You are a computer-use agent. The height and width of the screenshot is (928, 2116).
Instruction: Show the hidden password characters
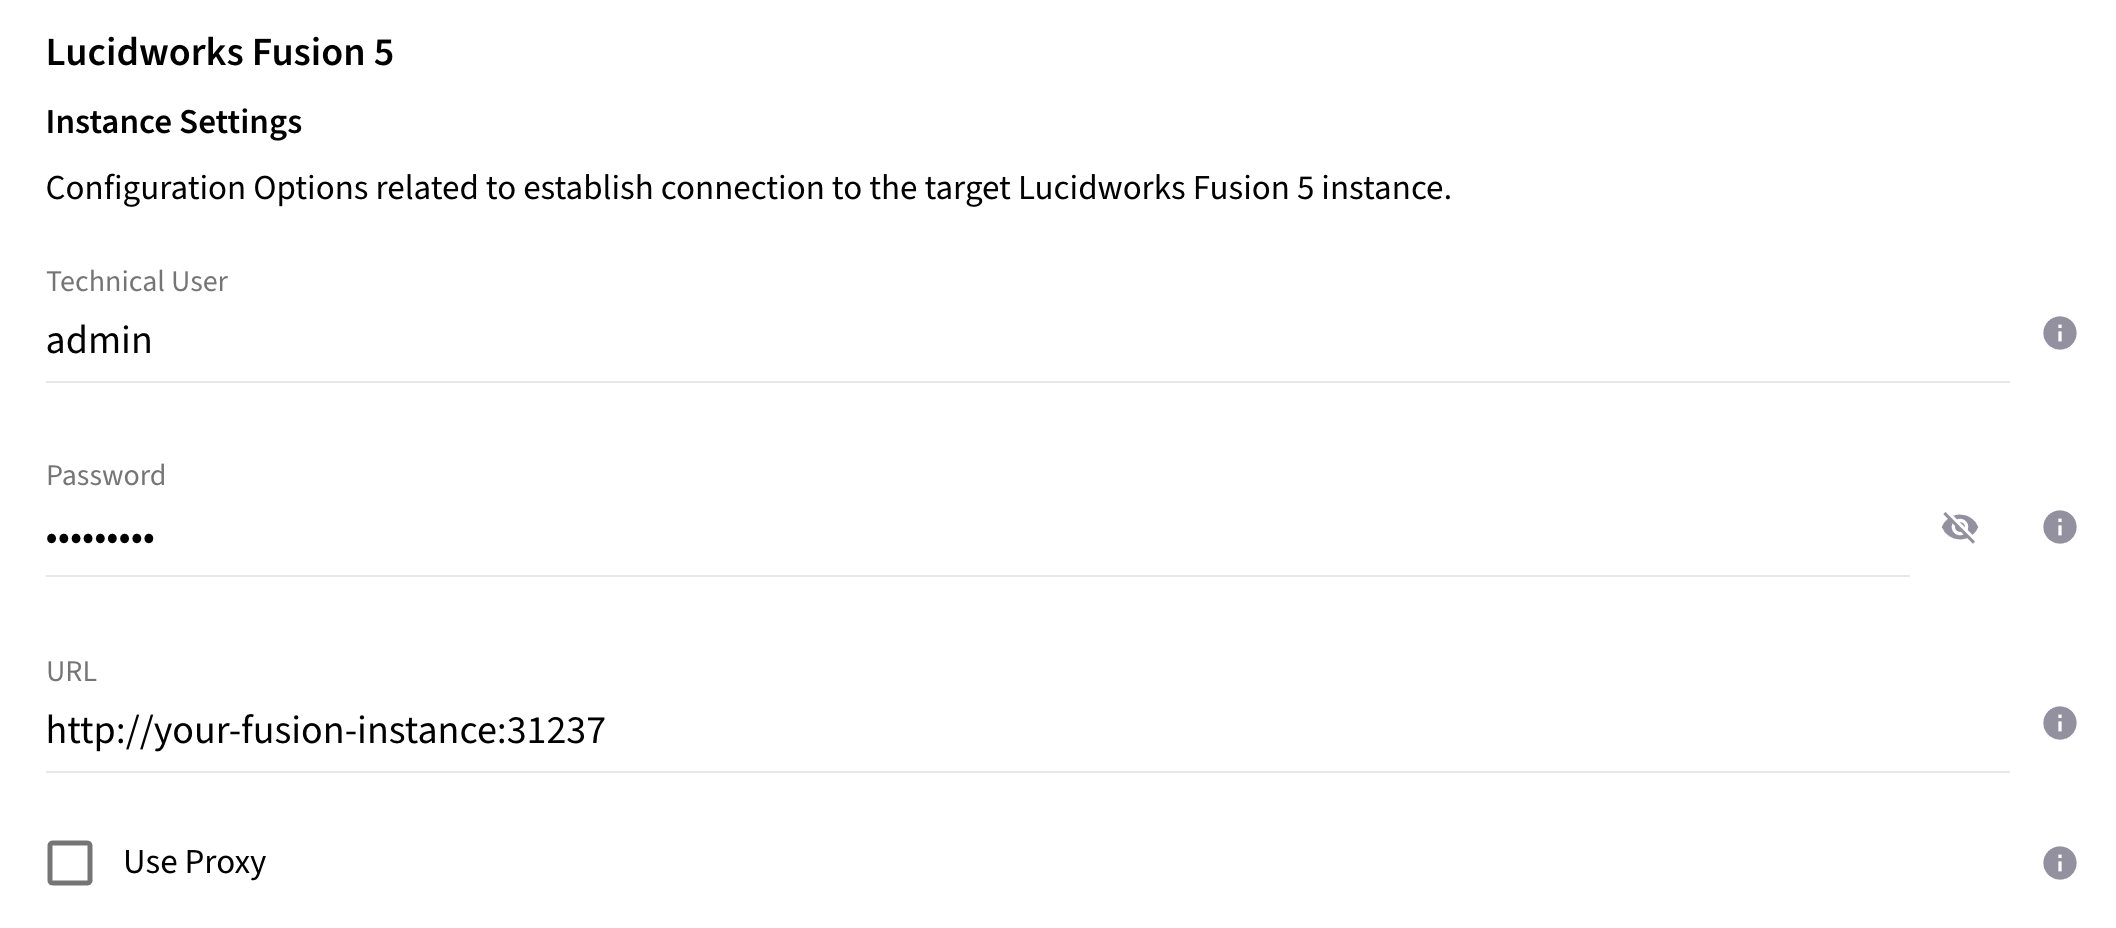click(1961, 529)
